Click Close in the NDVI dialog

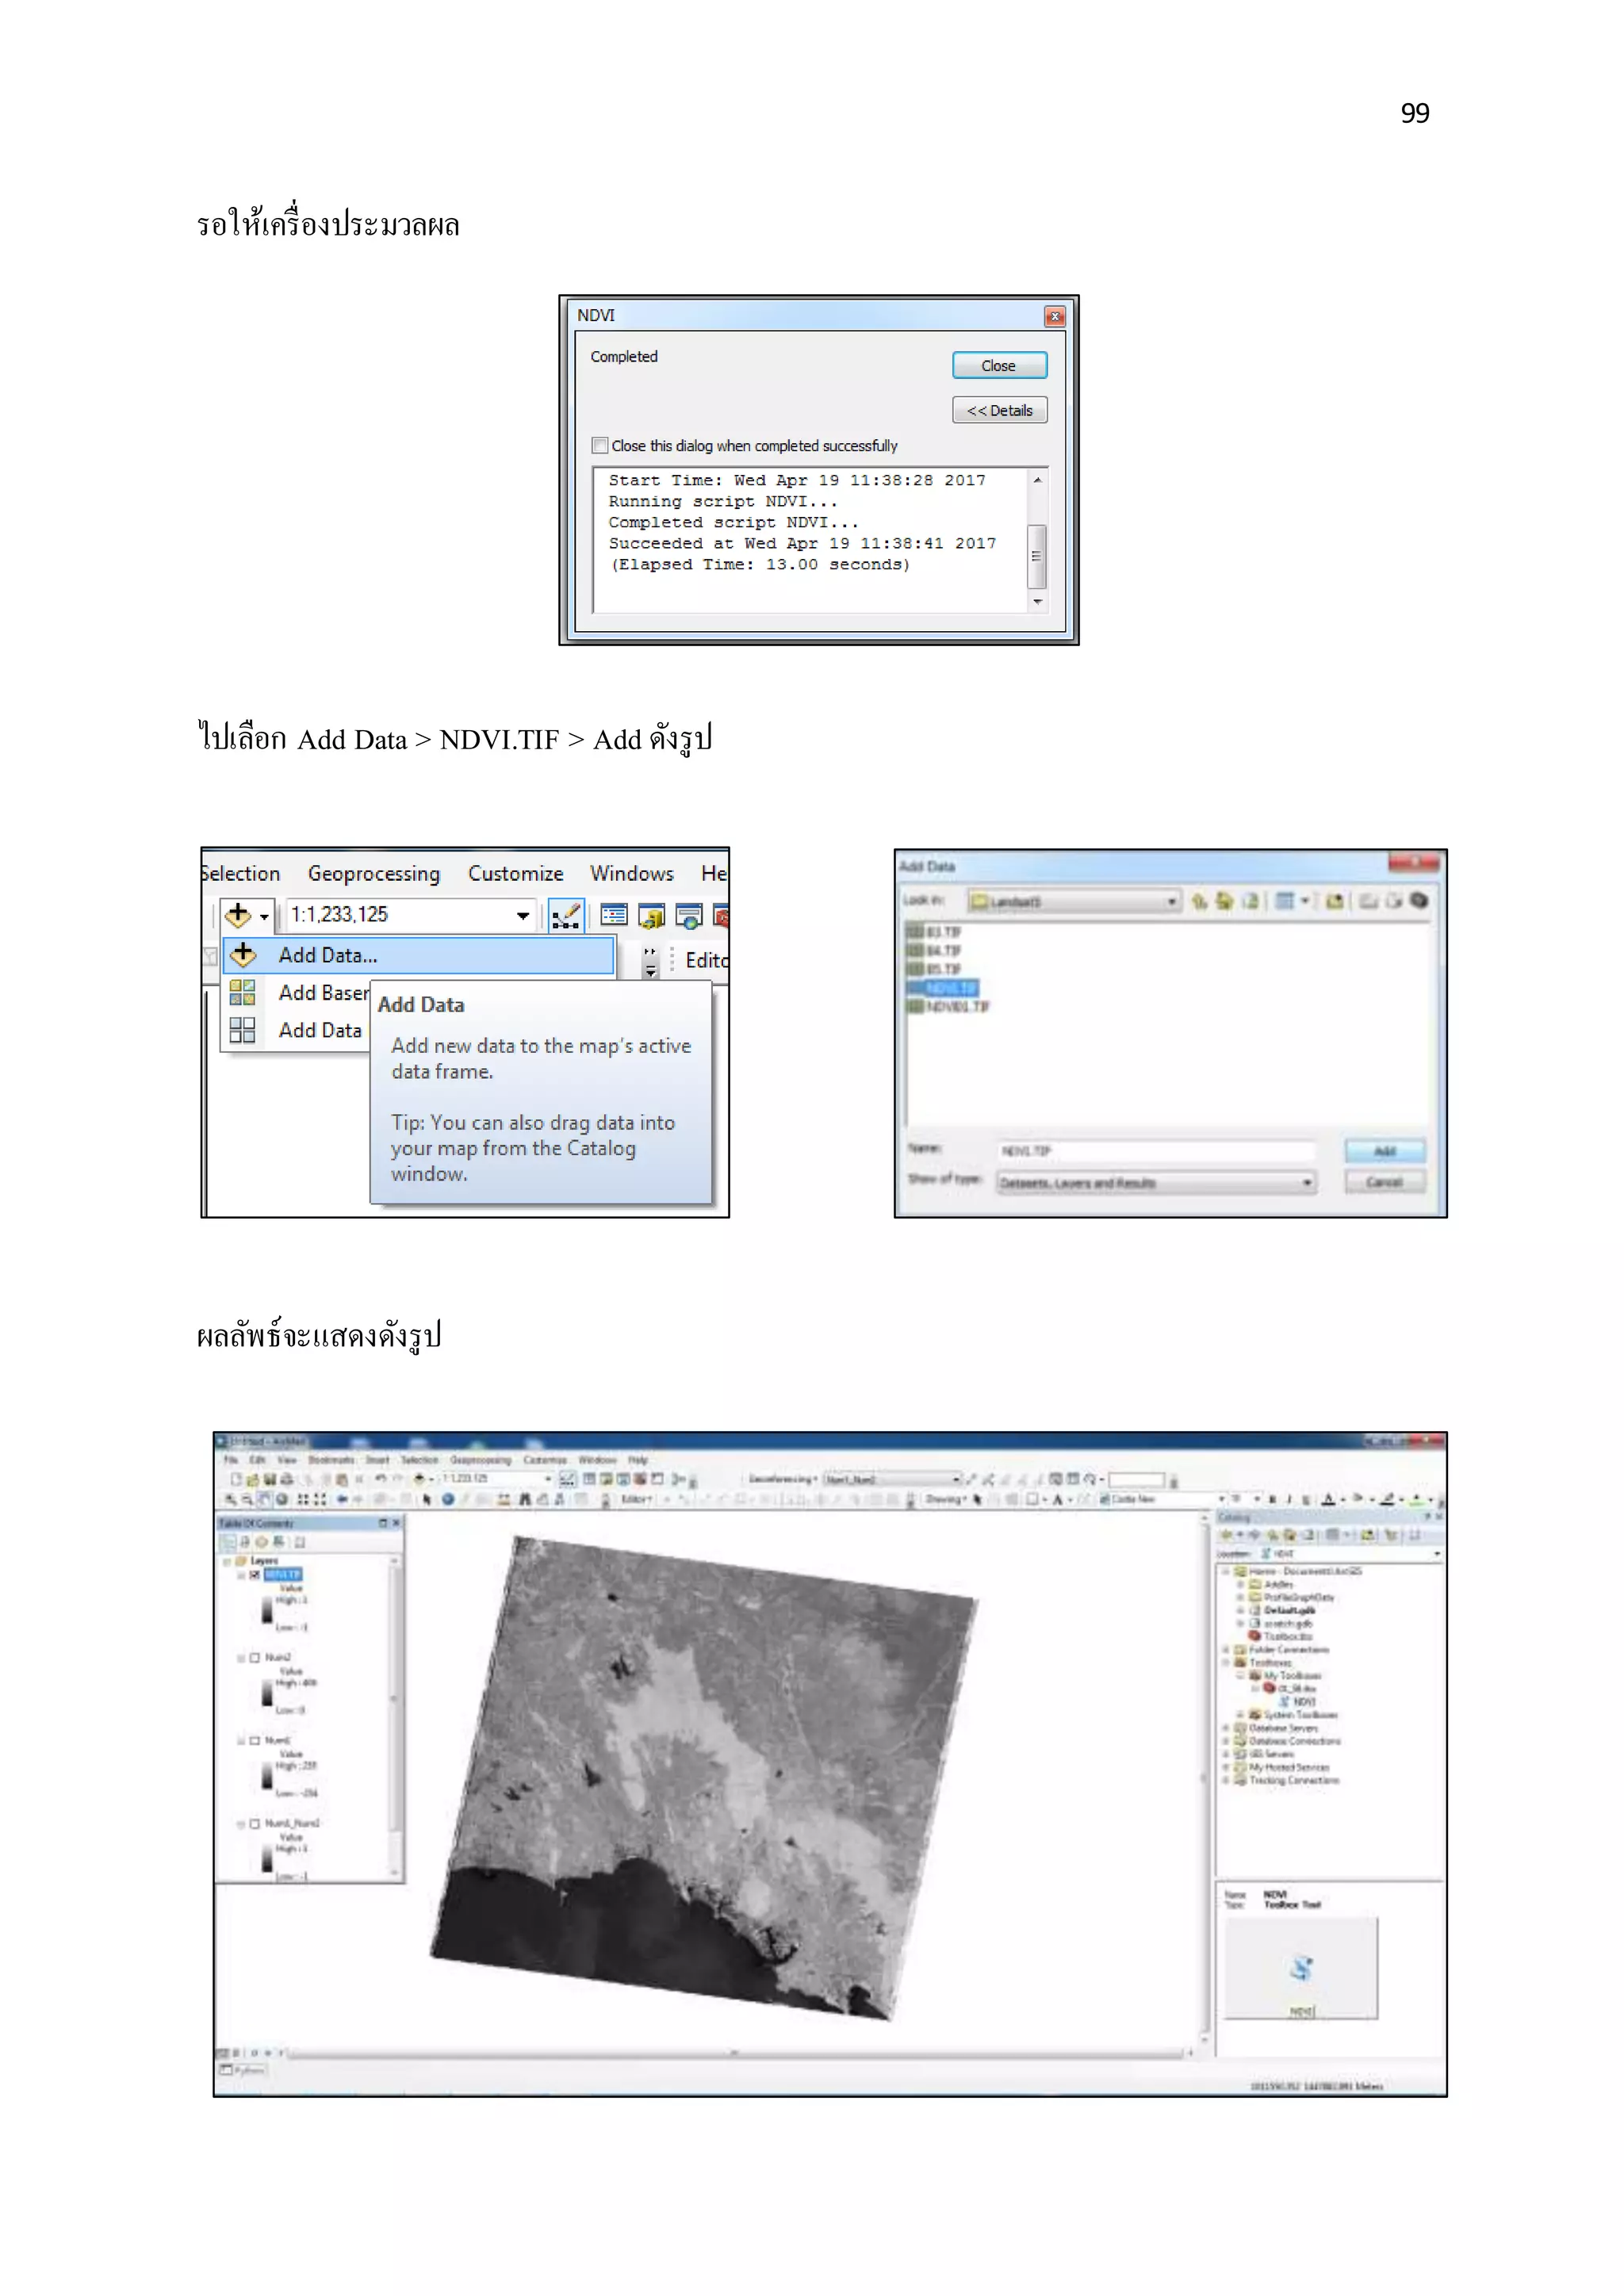coord(998,365)
